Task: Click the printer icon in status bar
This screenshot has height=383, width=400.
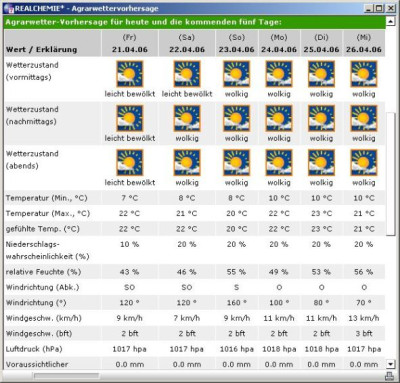Action: coord(389,376)
